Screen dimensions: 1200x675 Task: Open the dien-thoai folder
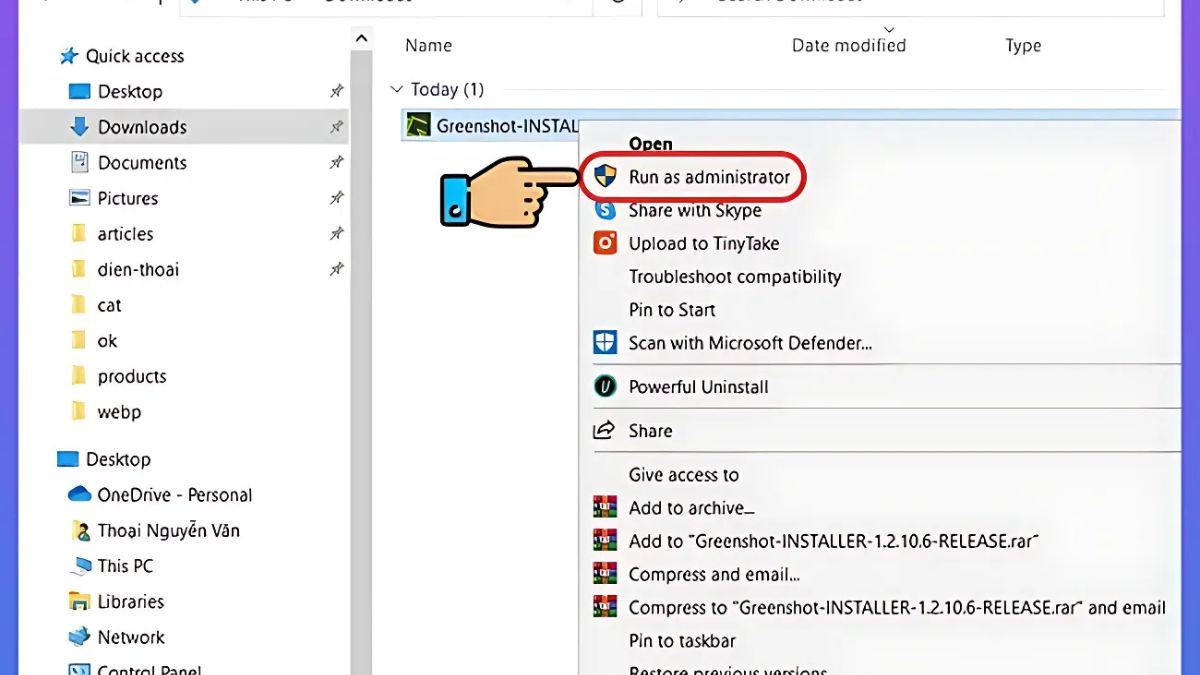138,269
